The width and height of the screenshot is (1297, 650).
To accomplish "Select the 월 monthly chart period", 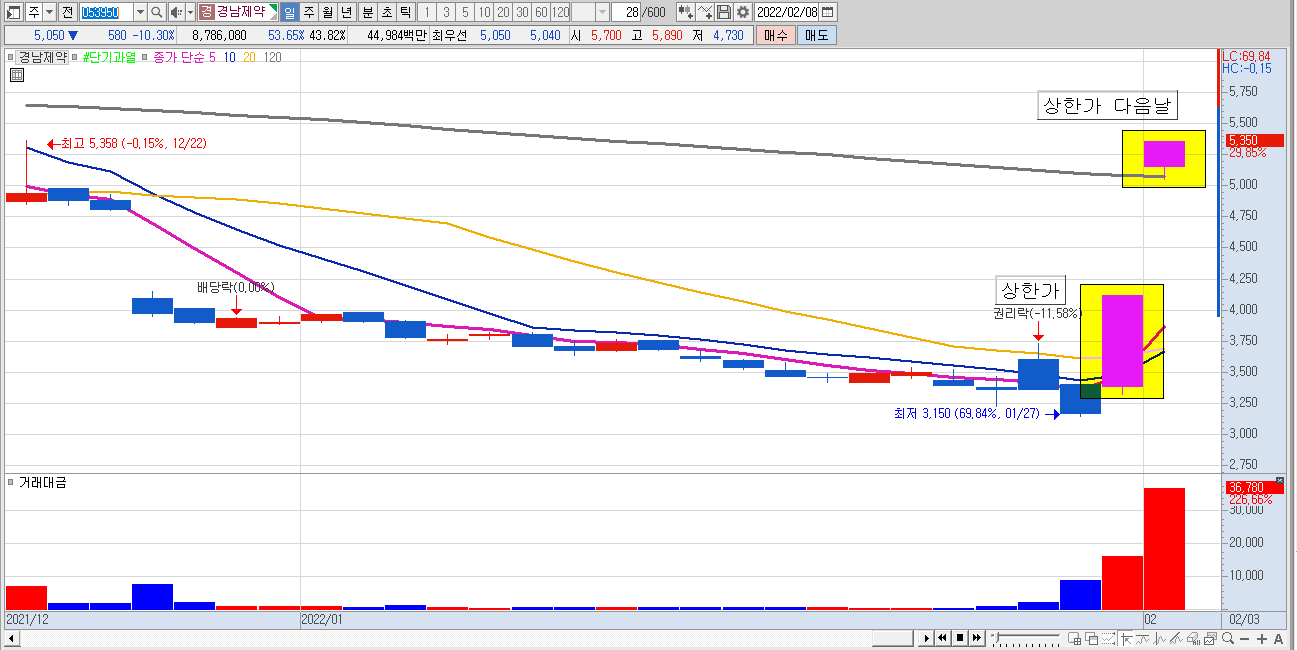I will point(327,12).
